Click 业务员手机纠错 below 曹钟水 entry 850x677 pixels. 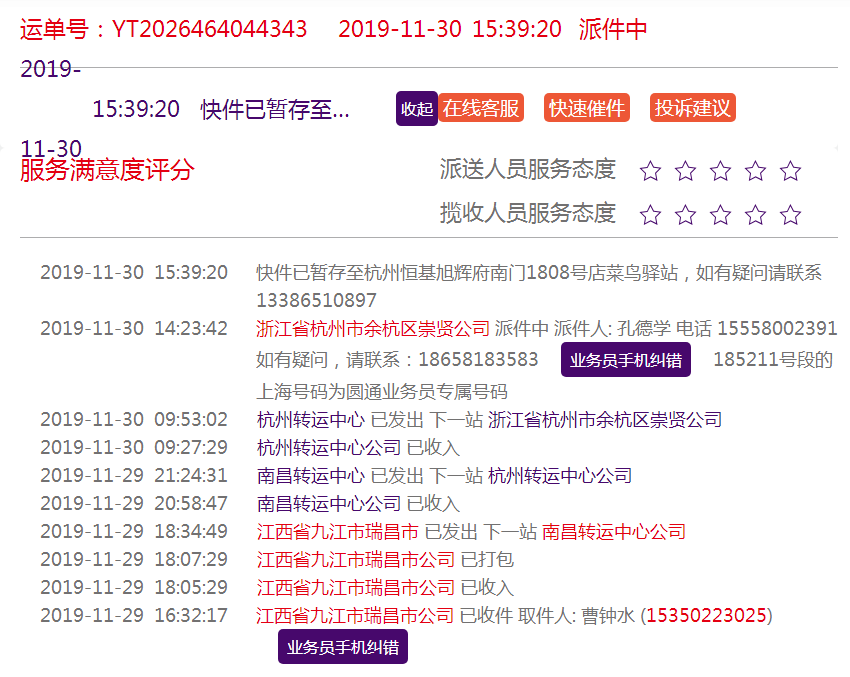[x=343, y=647]
